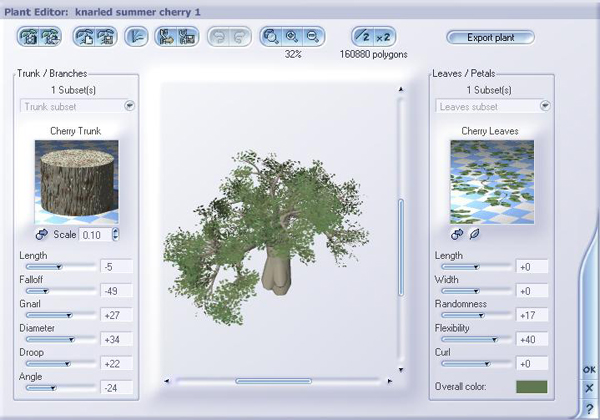Click the Falloff value field -49

pyautogui.click(x=117, y=291)
